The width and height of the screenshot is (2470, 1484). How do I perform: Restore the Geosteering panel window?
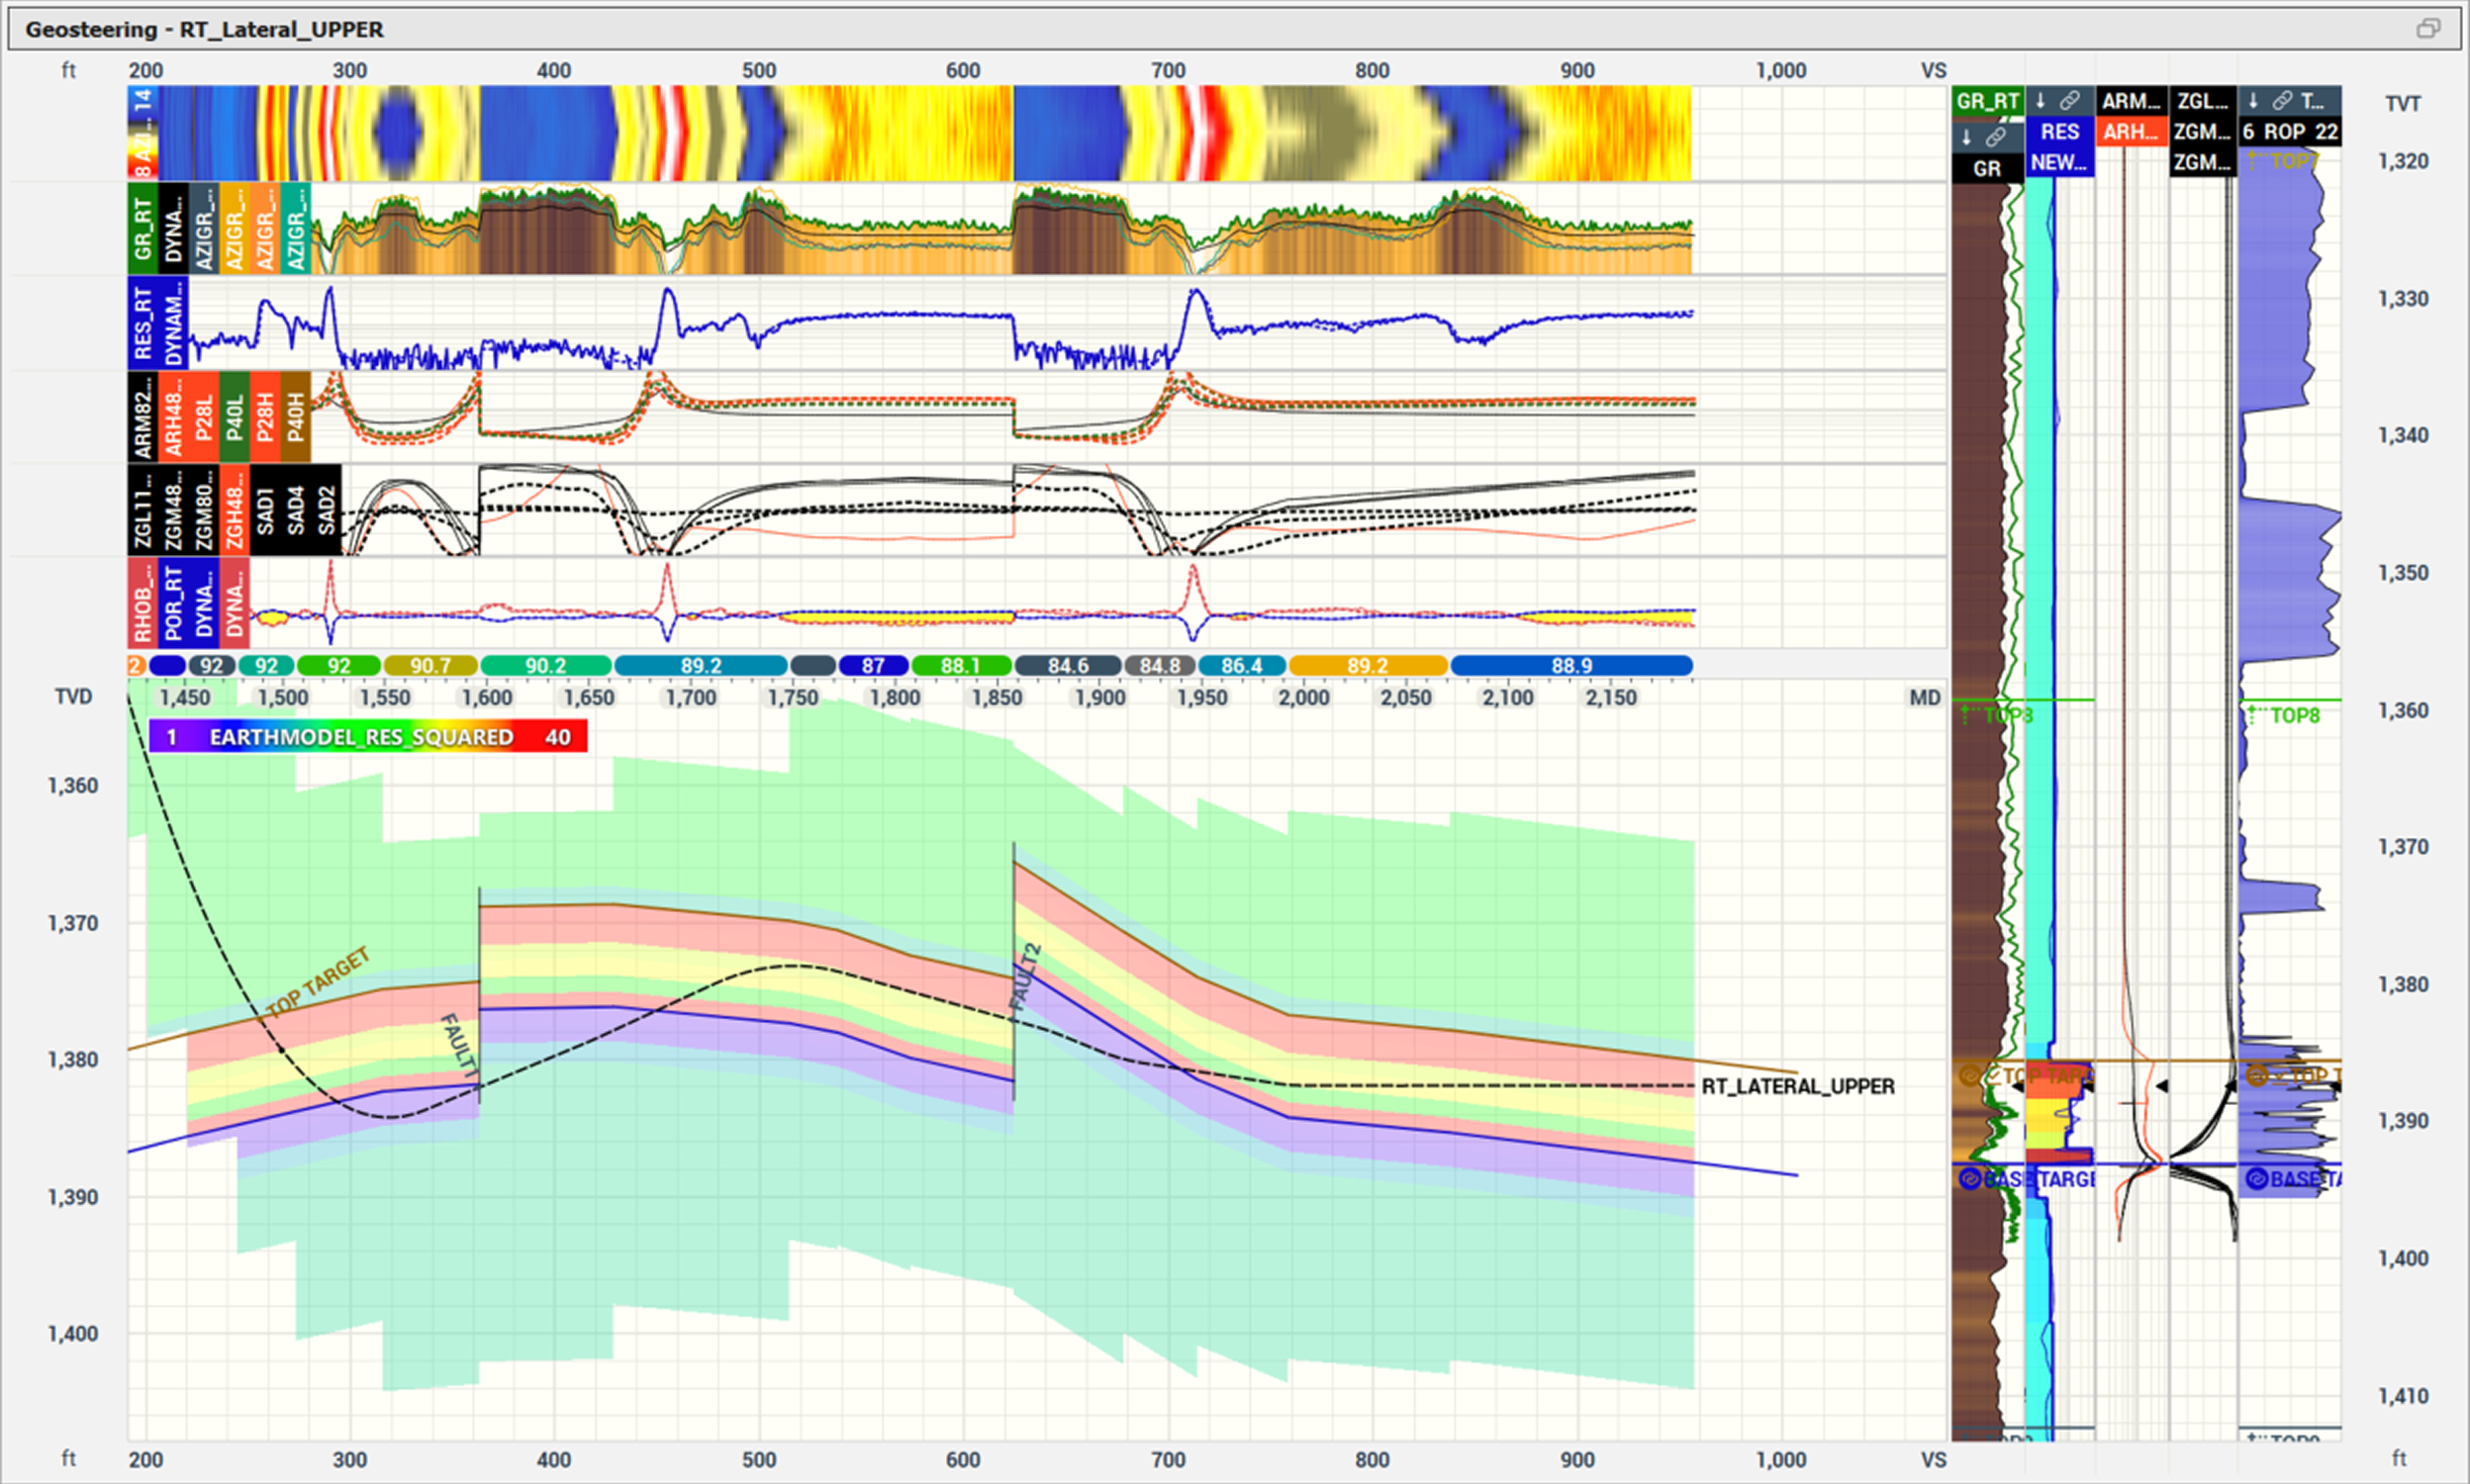pyautogui.click(x=2428, y=29)
